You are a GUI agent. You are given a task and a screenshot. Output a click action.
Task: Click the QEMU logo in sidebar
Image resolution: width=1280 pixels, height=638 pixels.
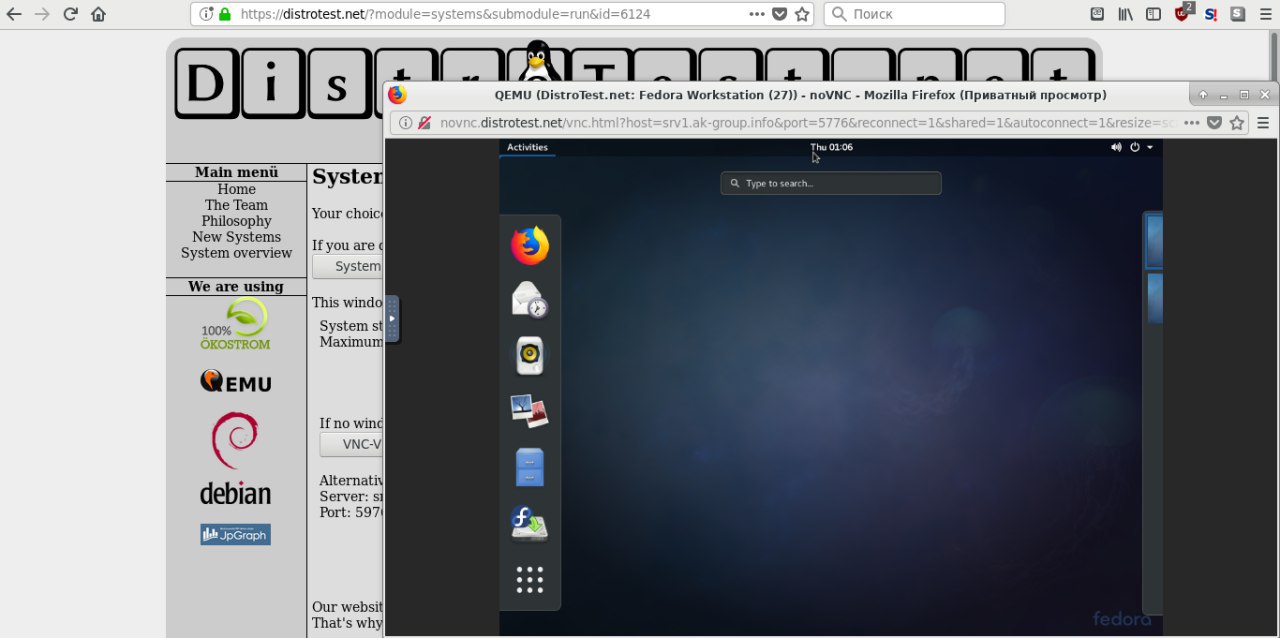[236, 381]
